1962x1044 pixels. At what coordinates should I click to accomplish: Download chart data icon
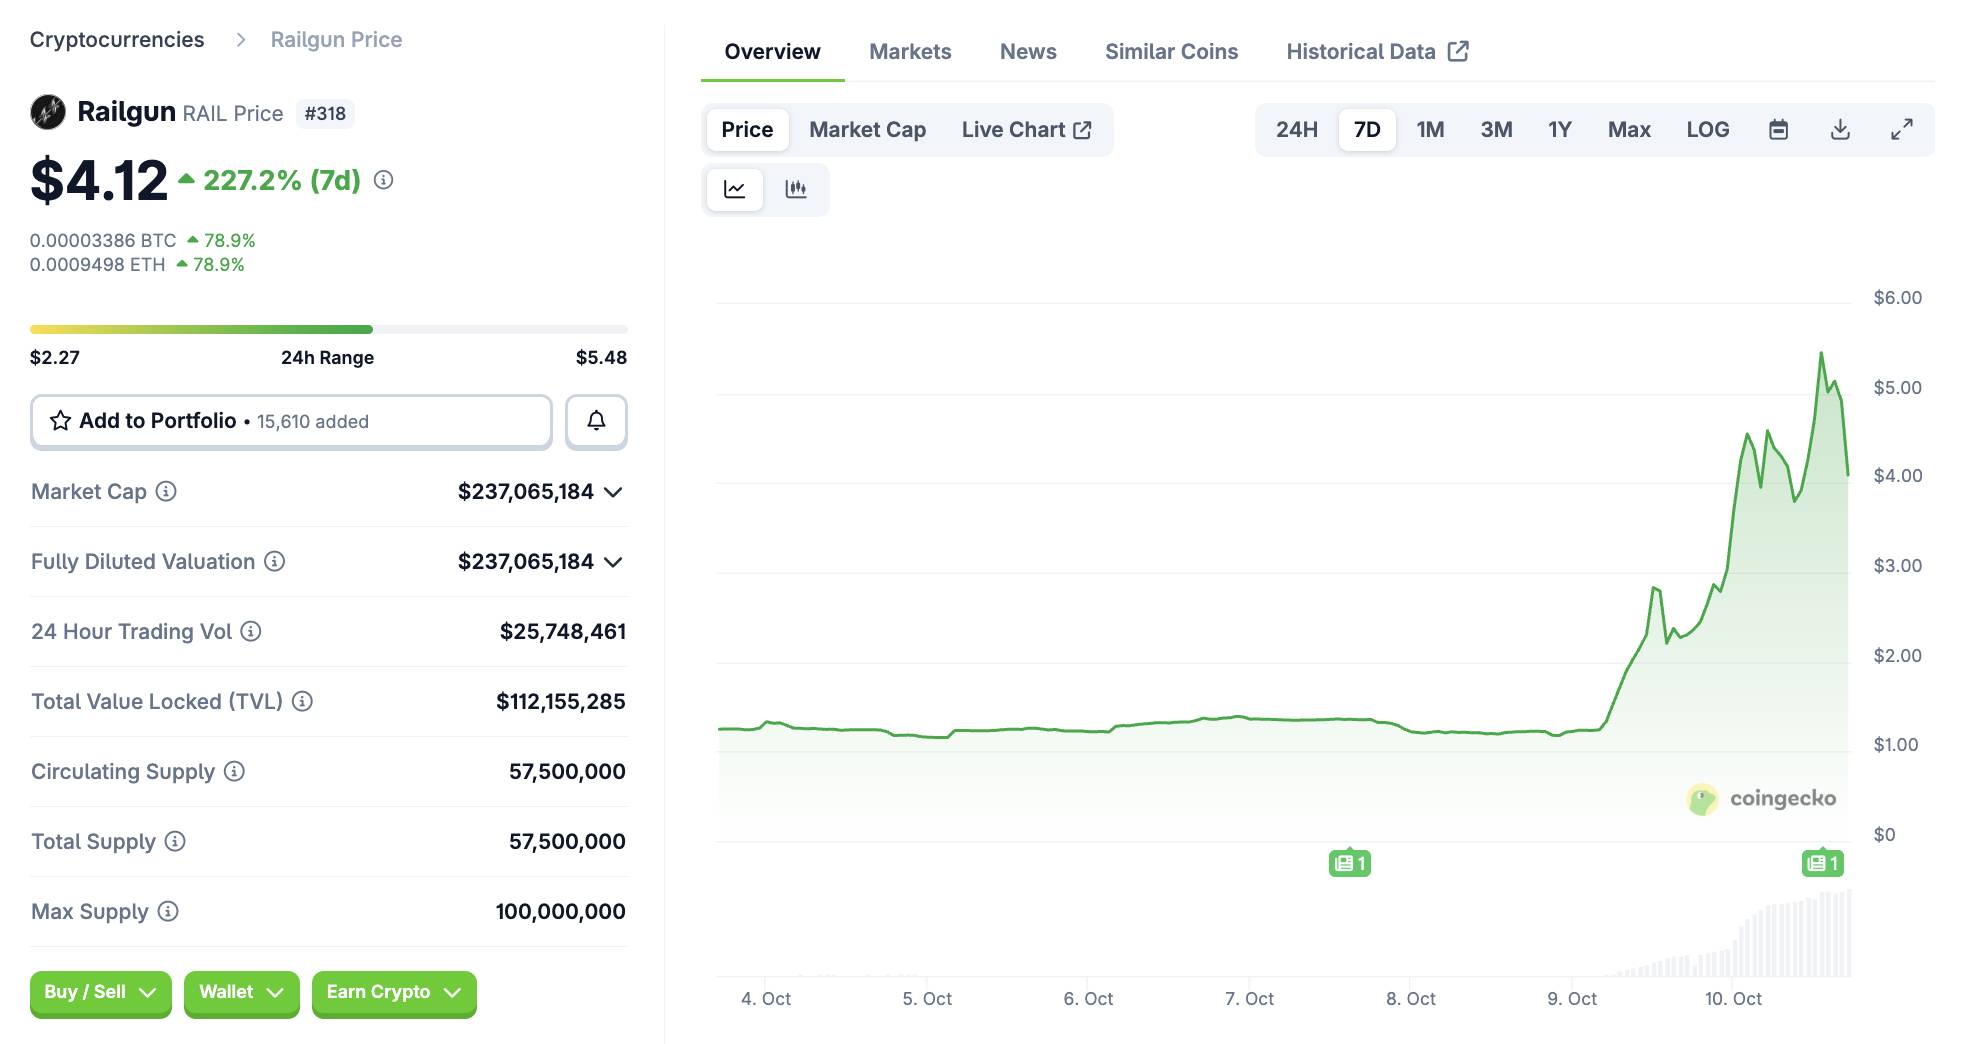1840,130
